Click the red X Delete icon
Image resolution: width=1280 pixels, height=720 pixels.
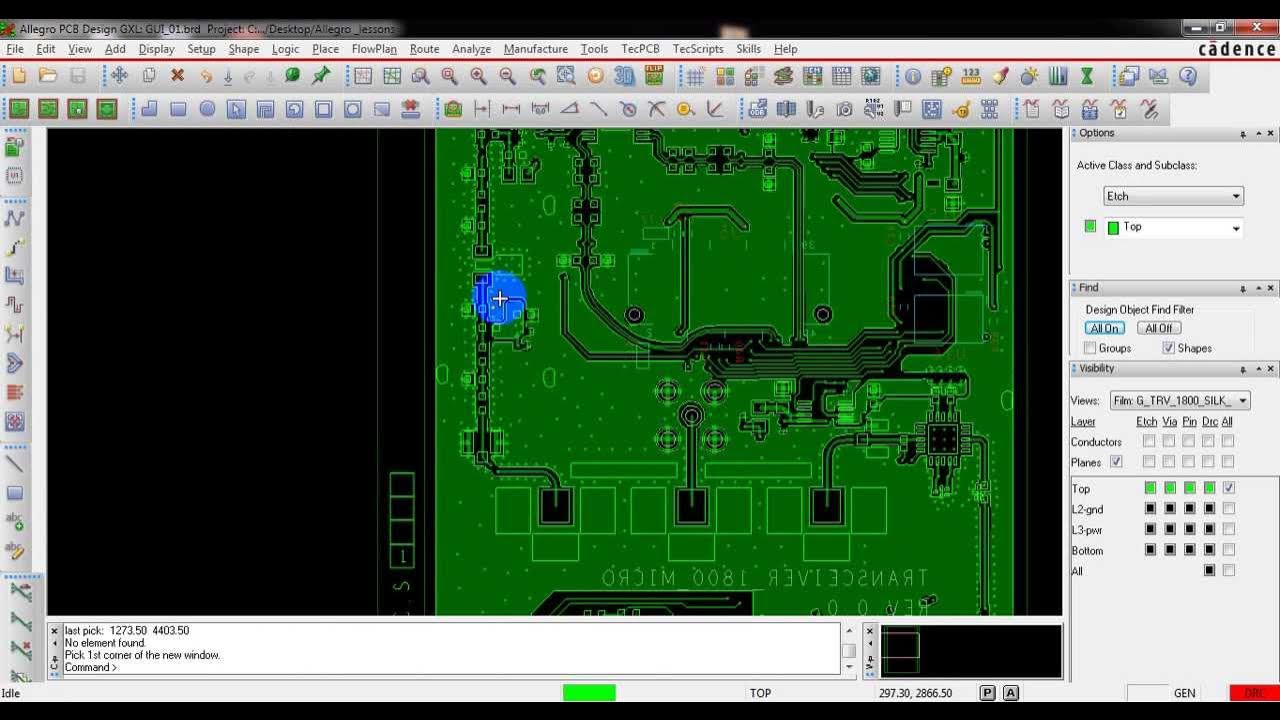pos(177,76)
